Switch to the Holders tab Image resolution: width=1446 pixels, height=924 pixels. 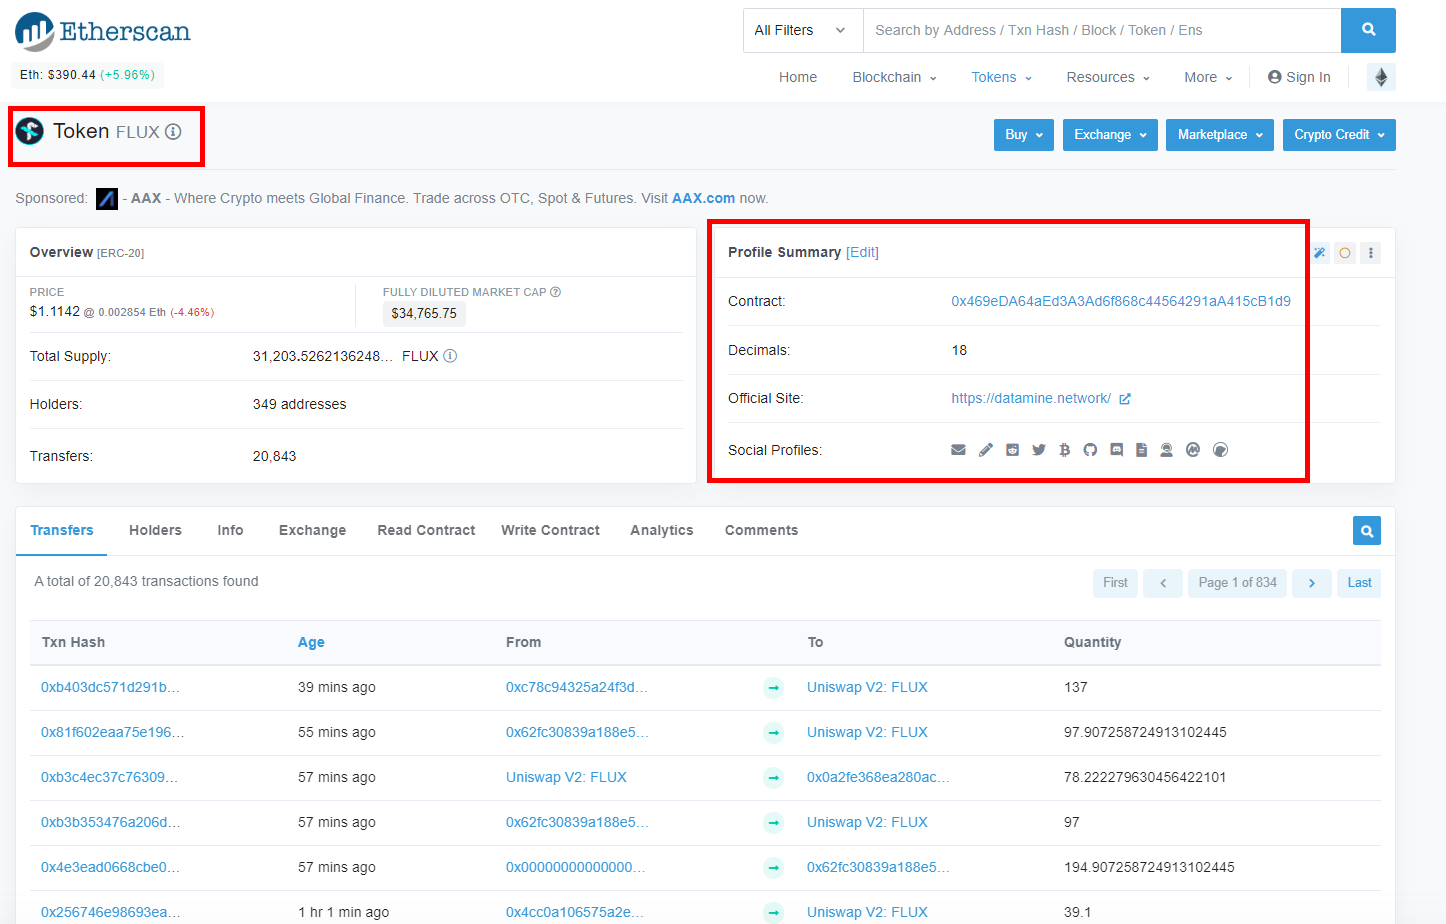click(x=155, y=531)
